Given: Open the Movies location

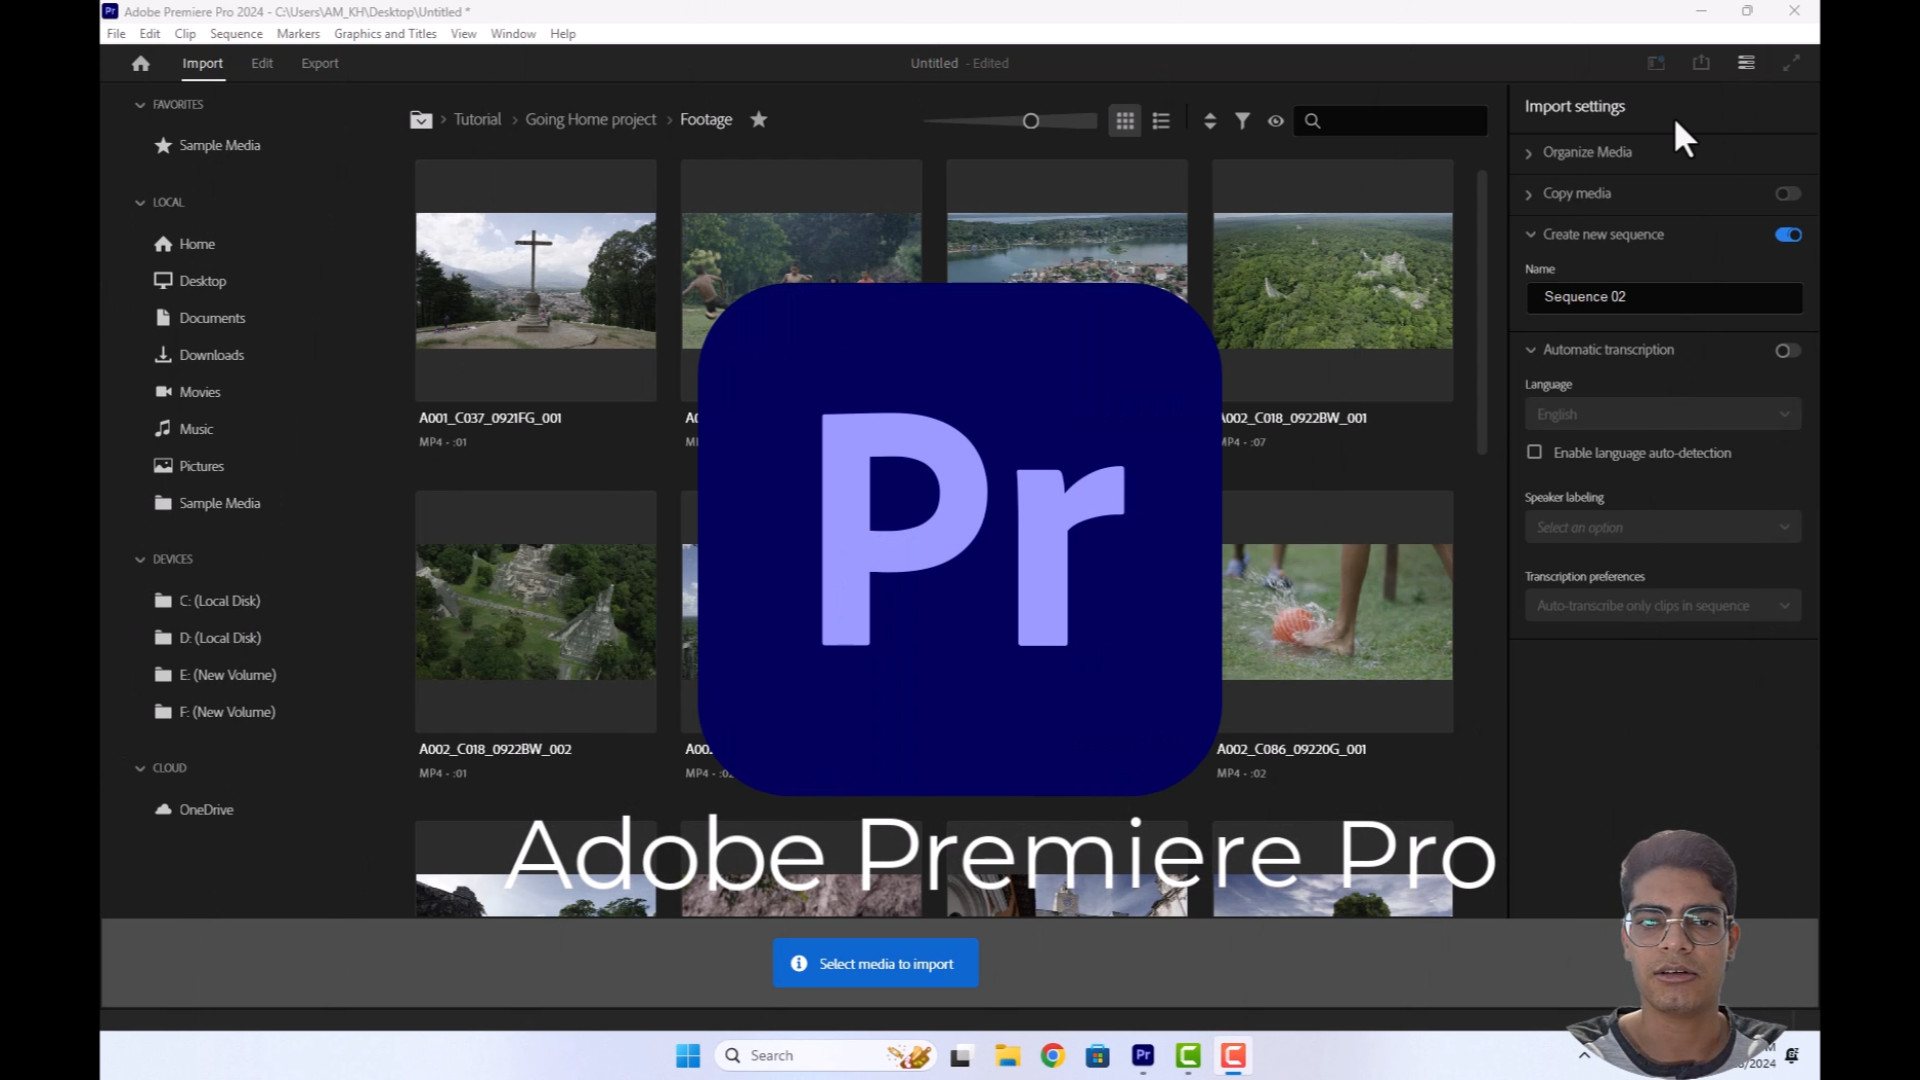Looking at the screenshot, I should coord(187,392).
